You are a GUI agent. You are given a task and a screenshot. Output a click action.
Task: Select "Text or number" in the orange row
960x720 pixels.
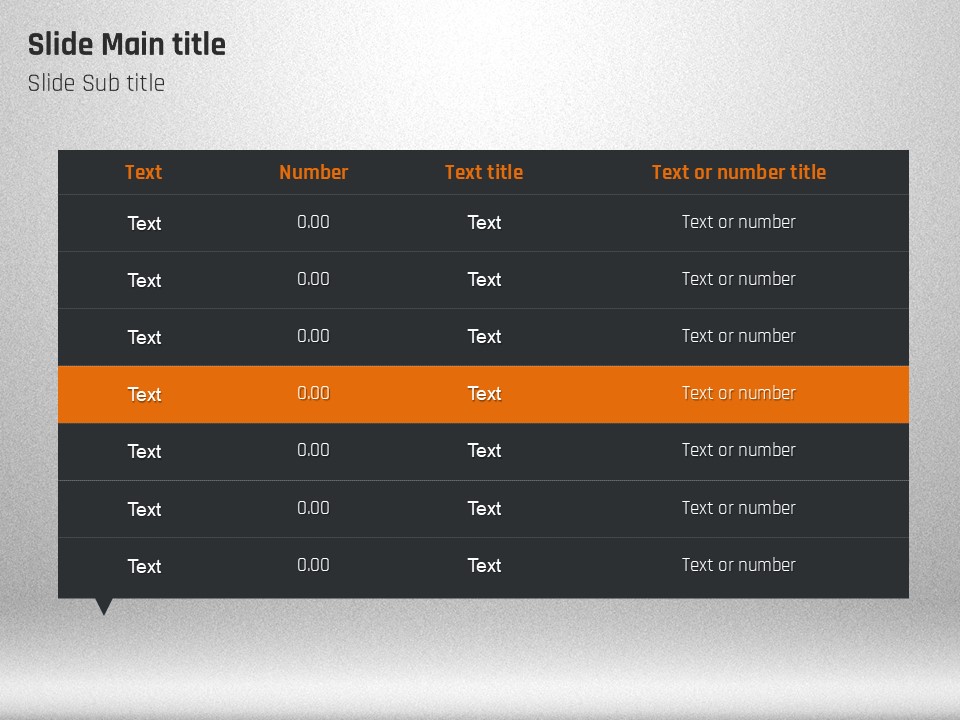(739, 393)
